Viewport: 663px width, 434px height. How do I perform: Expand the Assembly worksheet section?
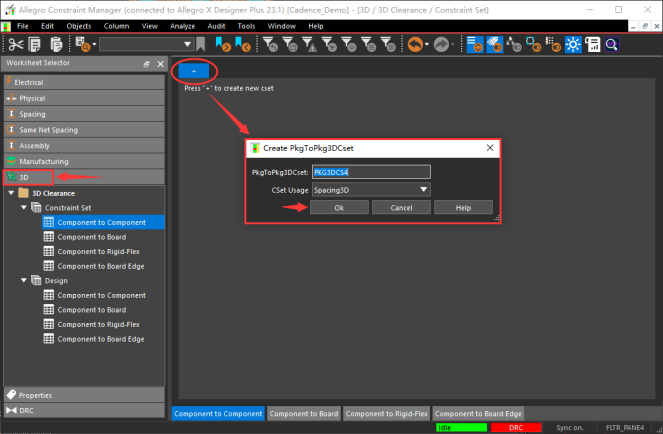pyautogui.click(x=84, y=146)
